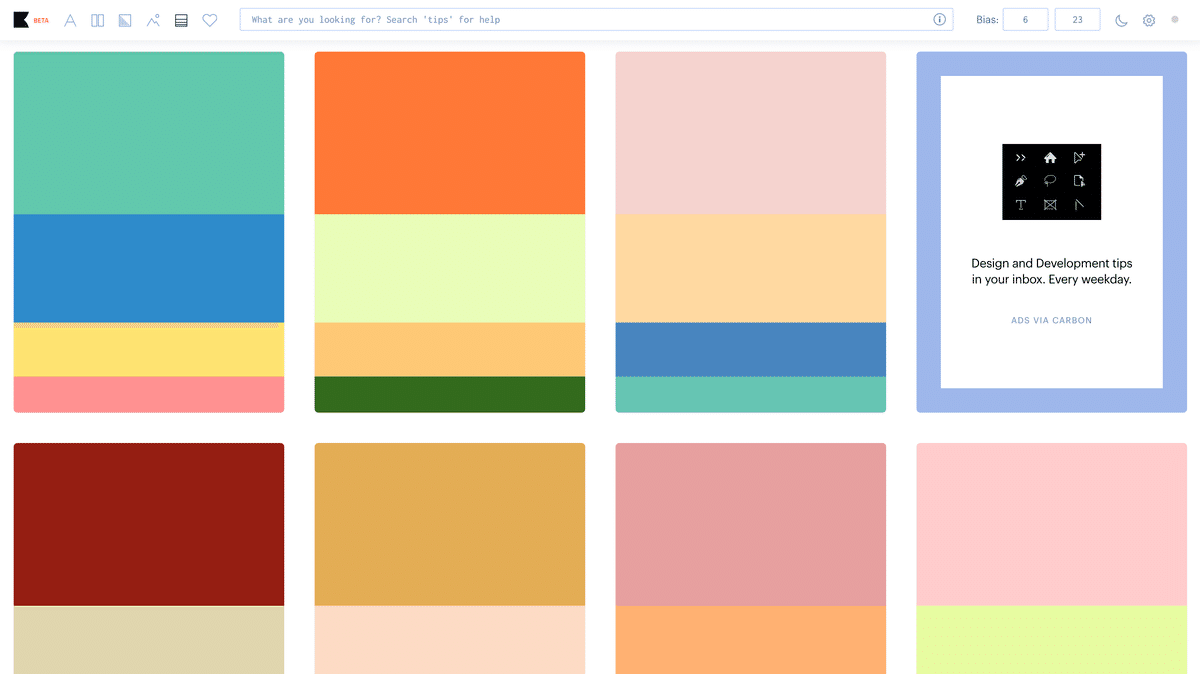
Task: Open the 'Design and Development tips' ad text
Action: click(x=1052, y=271)
